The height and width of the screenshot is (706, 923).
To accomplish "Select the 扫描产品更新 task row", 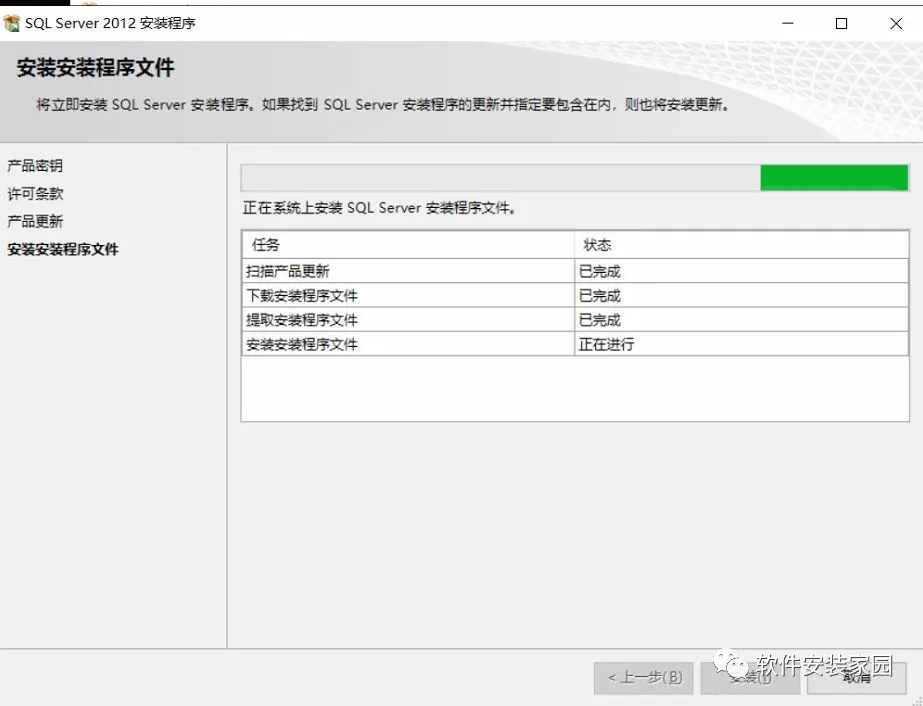I will click(x=575, y=271).
